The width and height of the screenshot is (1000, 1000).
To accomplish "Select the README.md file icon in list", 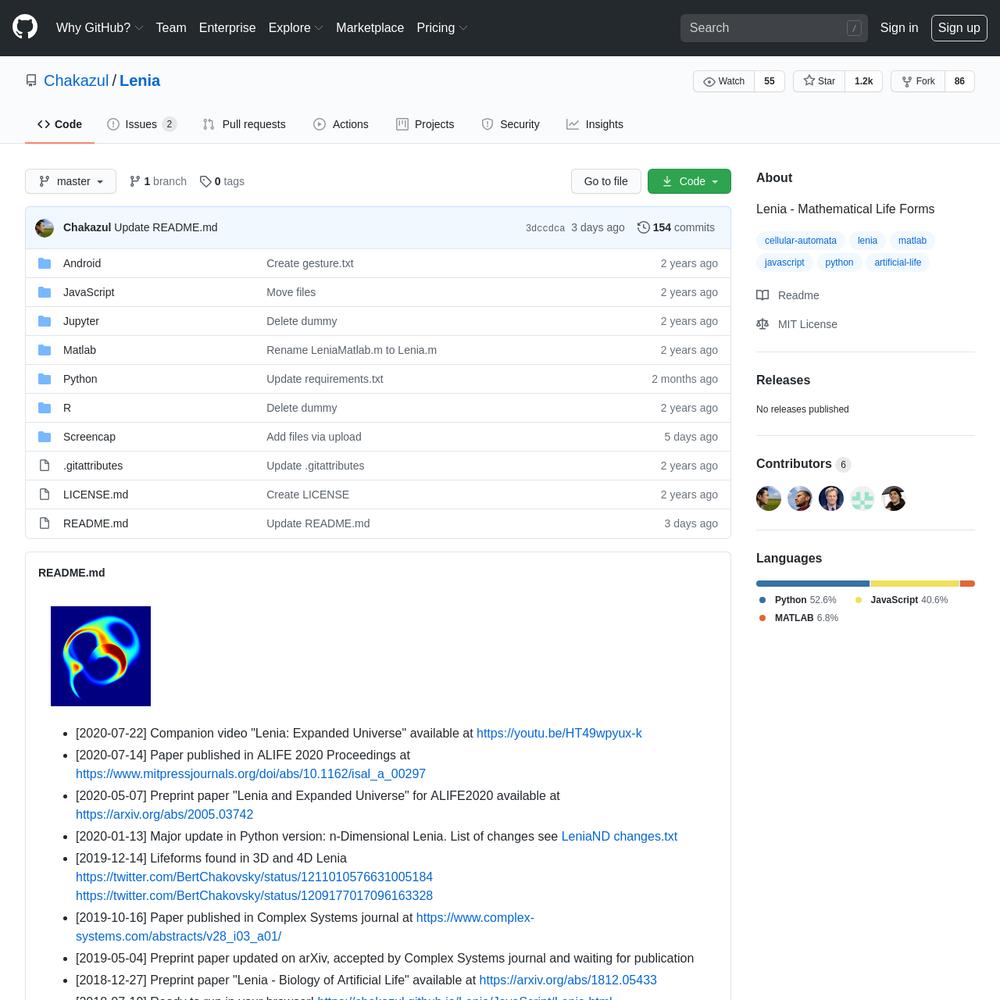I will [44, 523].
